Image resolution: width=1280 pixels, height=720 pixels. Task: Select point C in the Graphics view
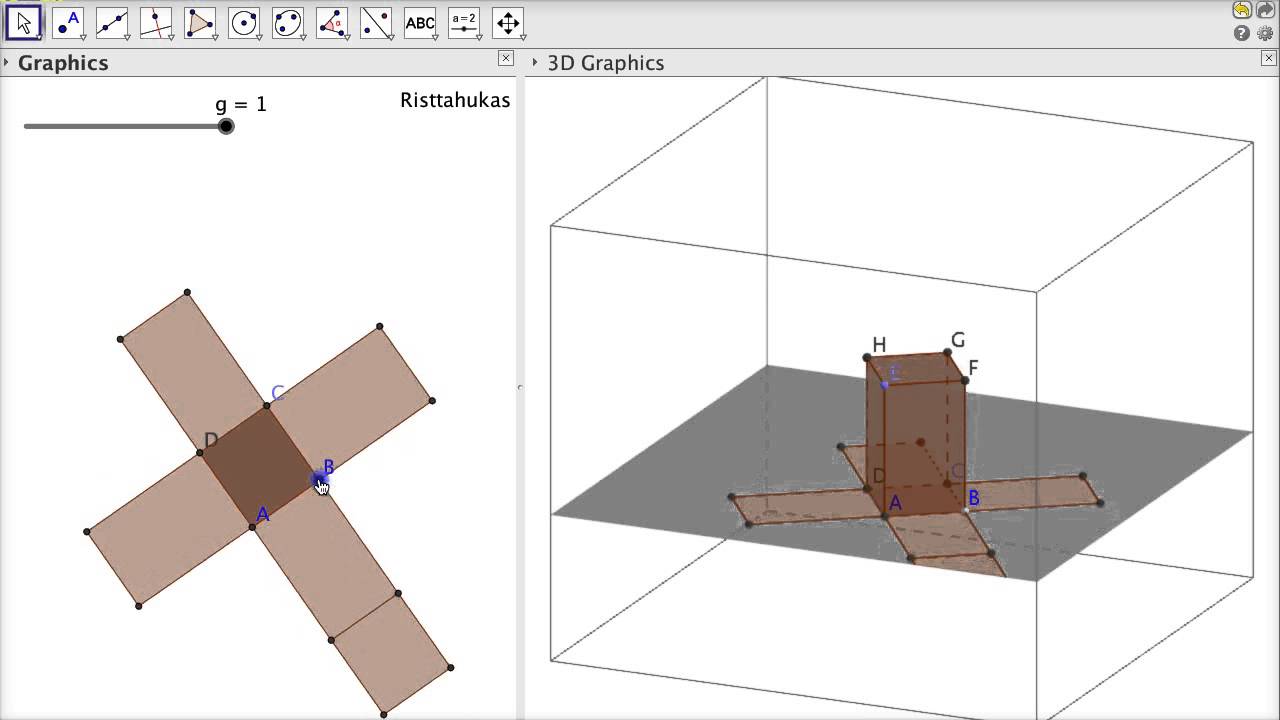click(x=266, y=406)
